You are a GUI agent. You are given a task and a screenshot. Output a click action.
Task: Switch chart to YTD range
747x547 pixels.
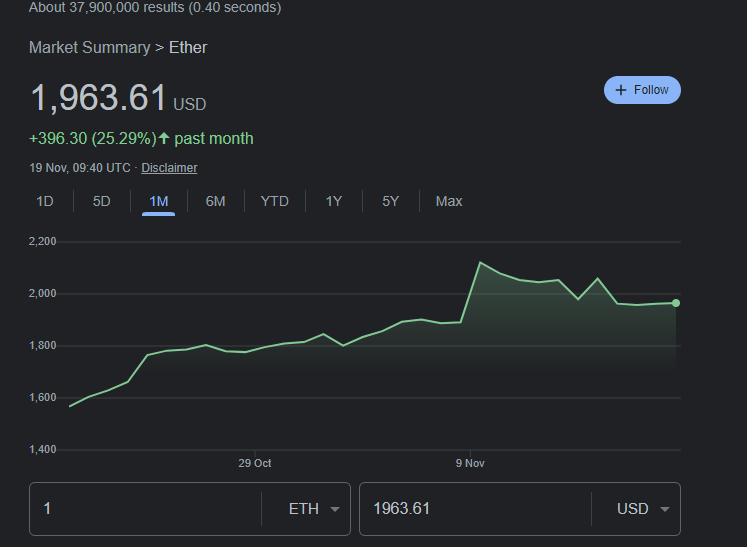click(x=274, y=201)
